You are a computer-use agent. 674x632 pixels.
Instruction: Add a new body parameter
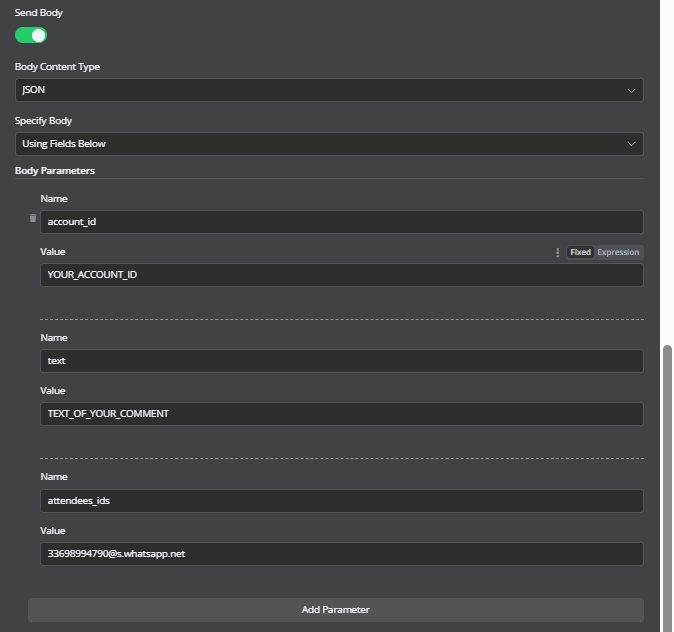tap(336, 610)
